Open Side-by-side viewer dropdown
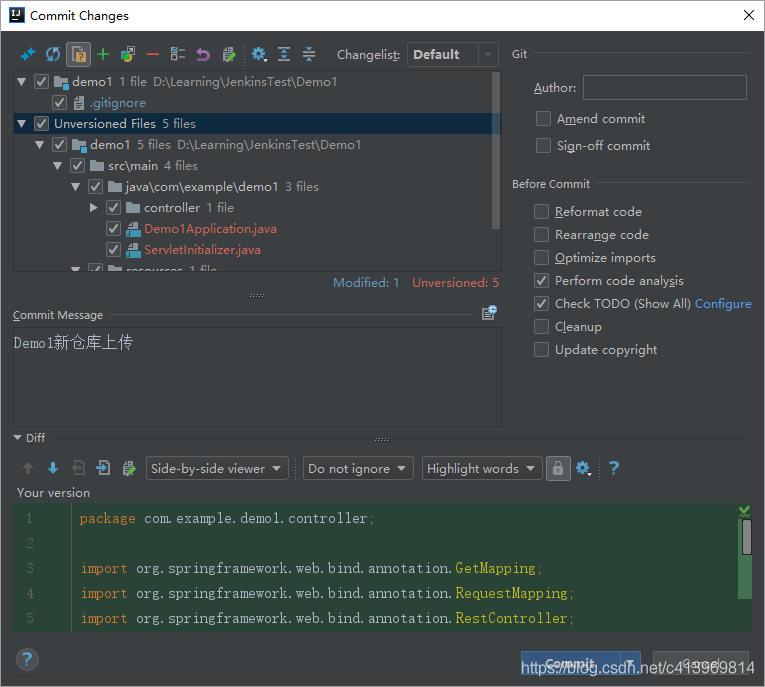The height and width of the screenshot is (687, 765). click(x=217, y=468)
